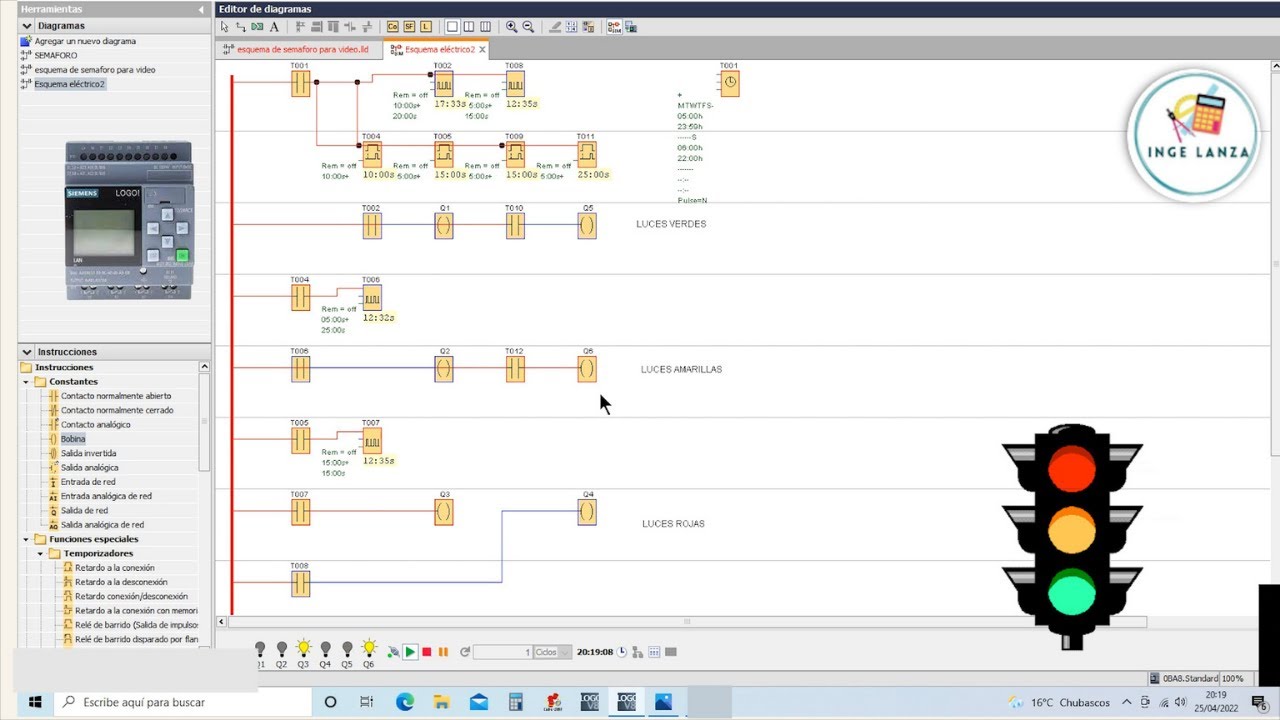Open the 'SF' special functions toolbar button
The width and height of the screenshot is (1280, 720).
click(x=409, y=27)
